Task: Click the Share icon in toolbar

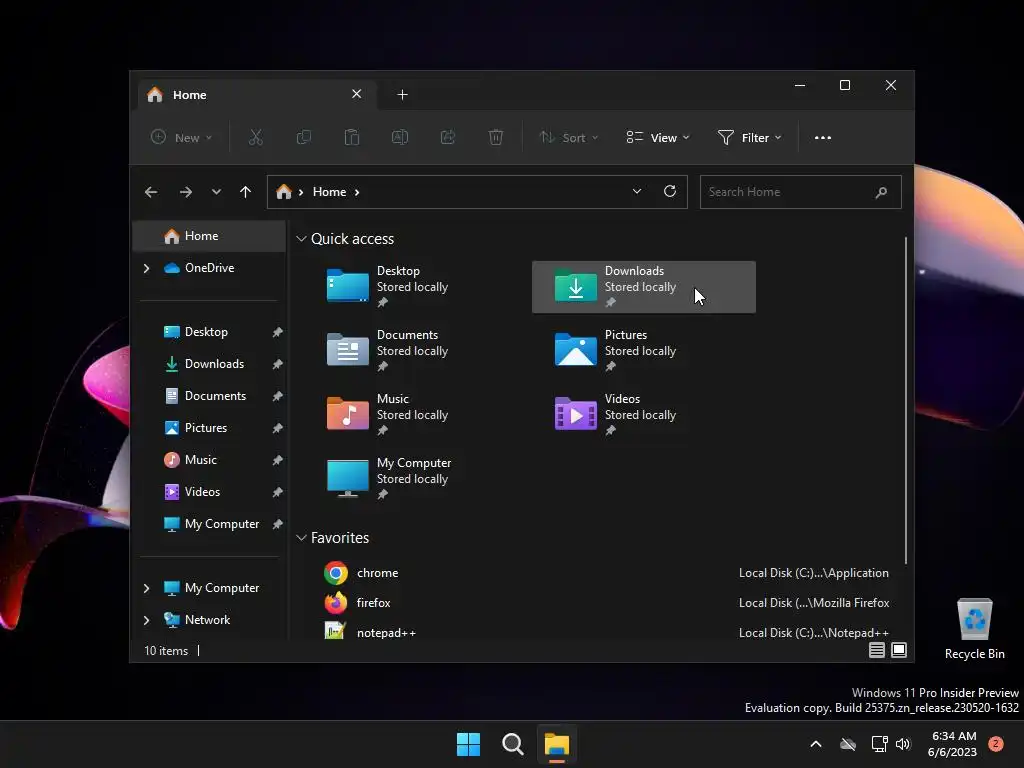Action: [x=448, y=137]
